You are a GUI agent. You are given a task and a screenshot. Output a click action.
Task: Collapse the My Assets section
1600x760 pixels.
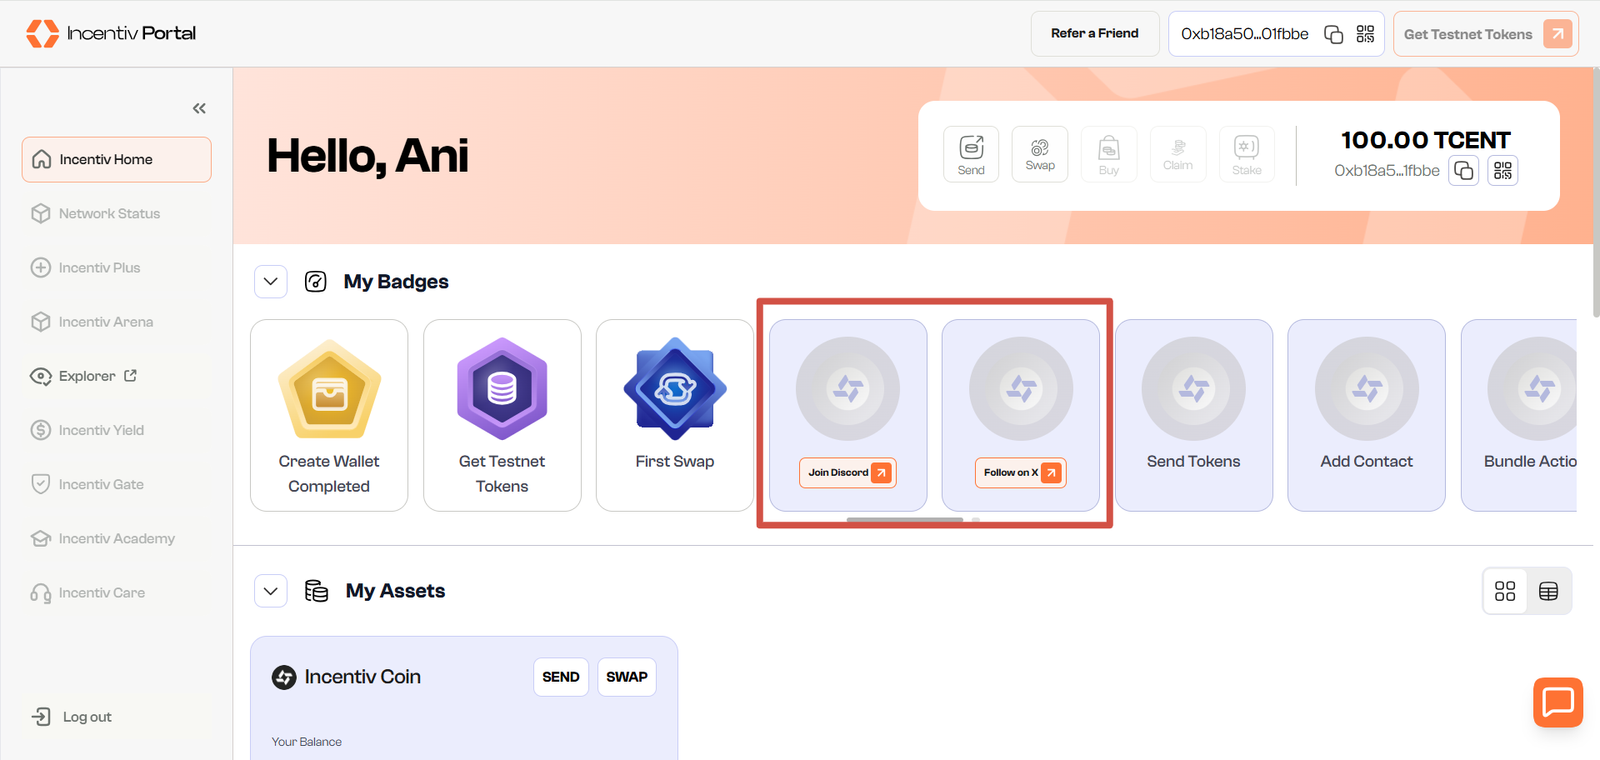[x=271, y=591]
